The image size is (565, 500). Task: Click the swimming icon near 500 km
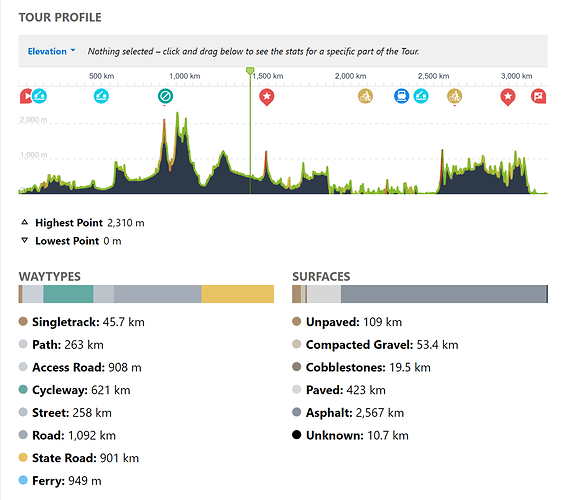click(x=101, y=96)
